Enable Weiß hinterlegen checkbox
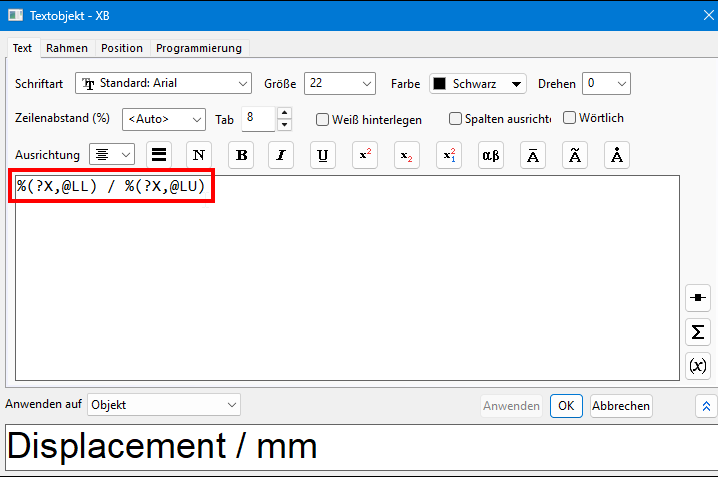Image resolution: width=718 pixels, height=477 pixels. (323, 120)
